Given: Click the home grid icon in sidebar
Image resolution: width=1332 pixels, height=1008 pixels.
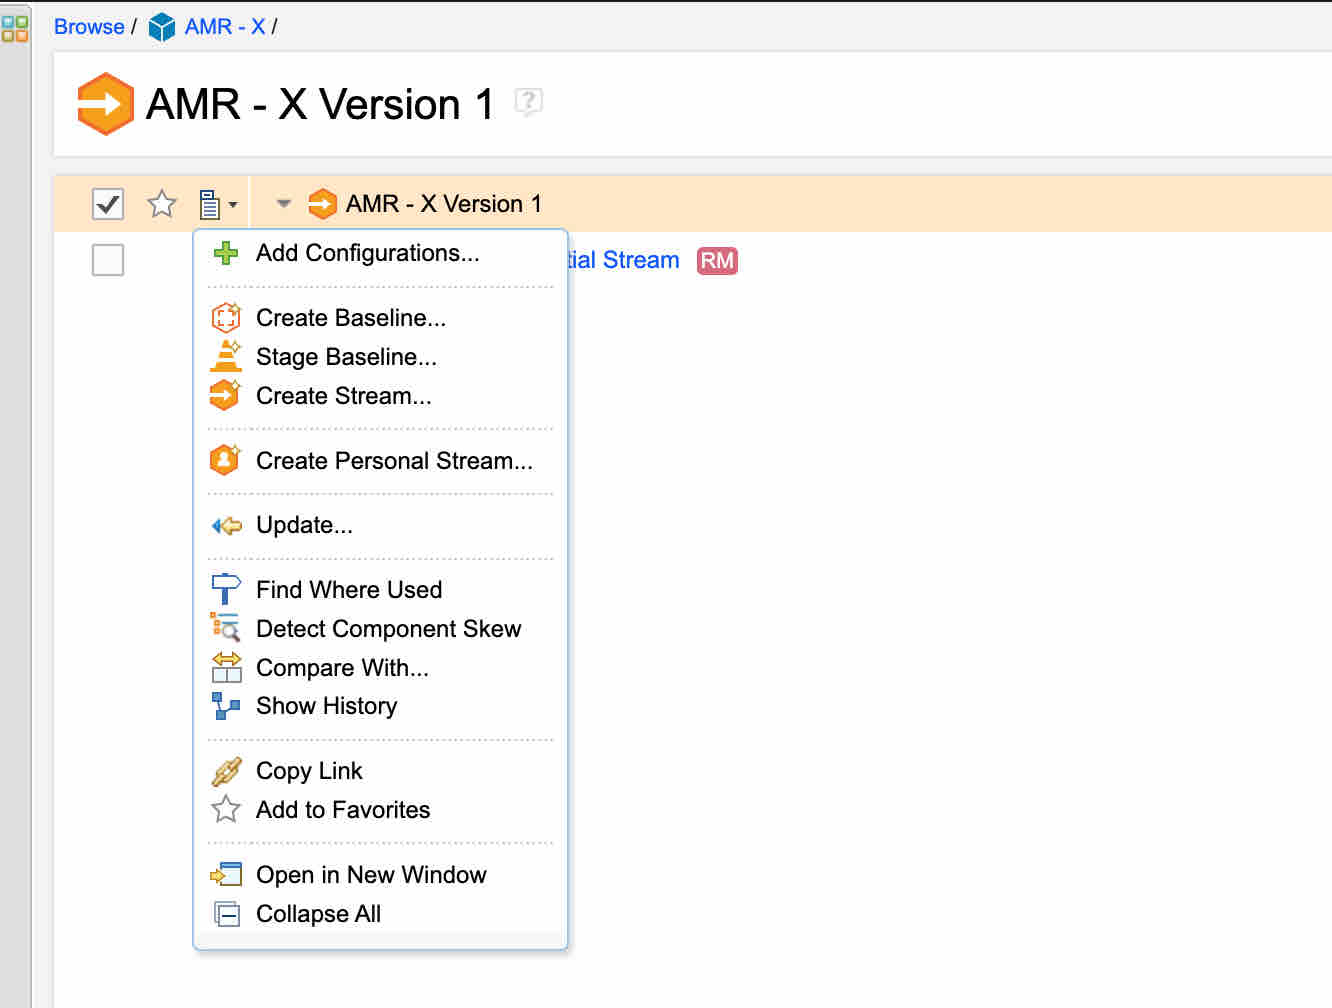Looking at the screenshot, I should click(15, 28).
